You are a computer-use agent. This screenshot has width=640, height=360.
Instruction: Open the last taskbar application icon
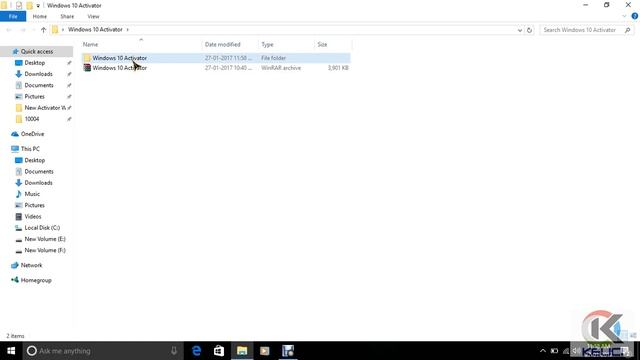(x=288, y=351)
